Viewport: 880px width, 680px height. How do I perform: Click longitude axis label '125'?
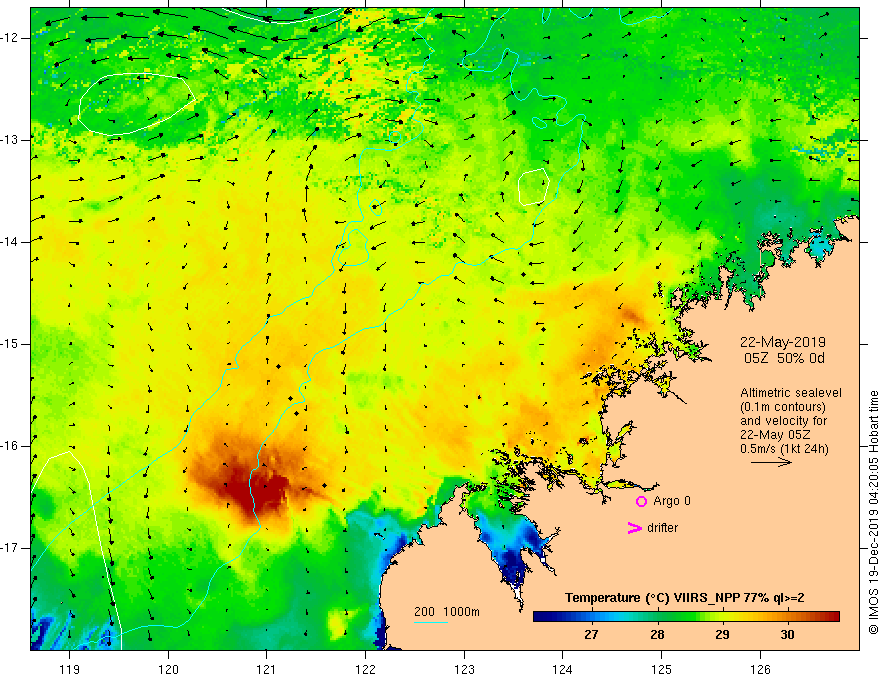tap(662, 669)
